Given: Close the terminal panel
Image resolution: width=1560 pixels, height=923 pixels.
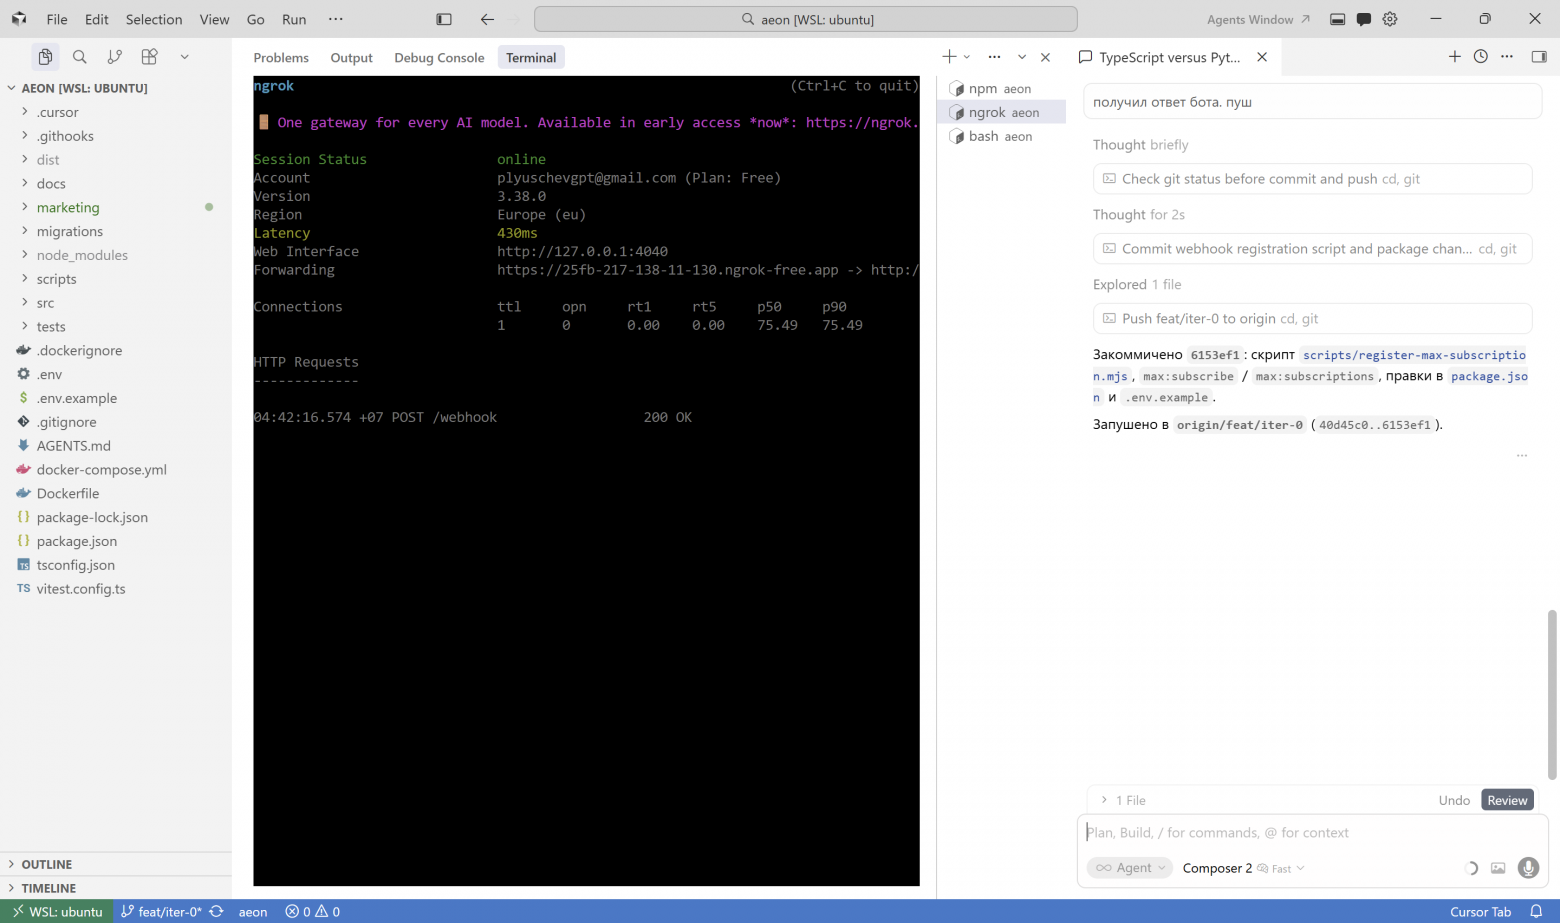Looking at the screenshot, I should coord(1045,57).
